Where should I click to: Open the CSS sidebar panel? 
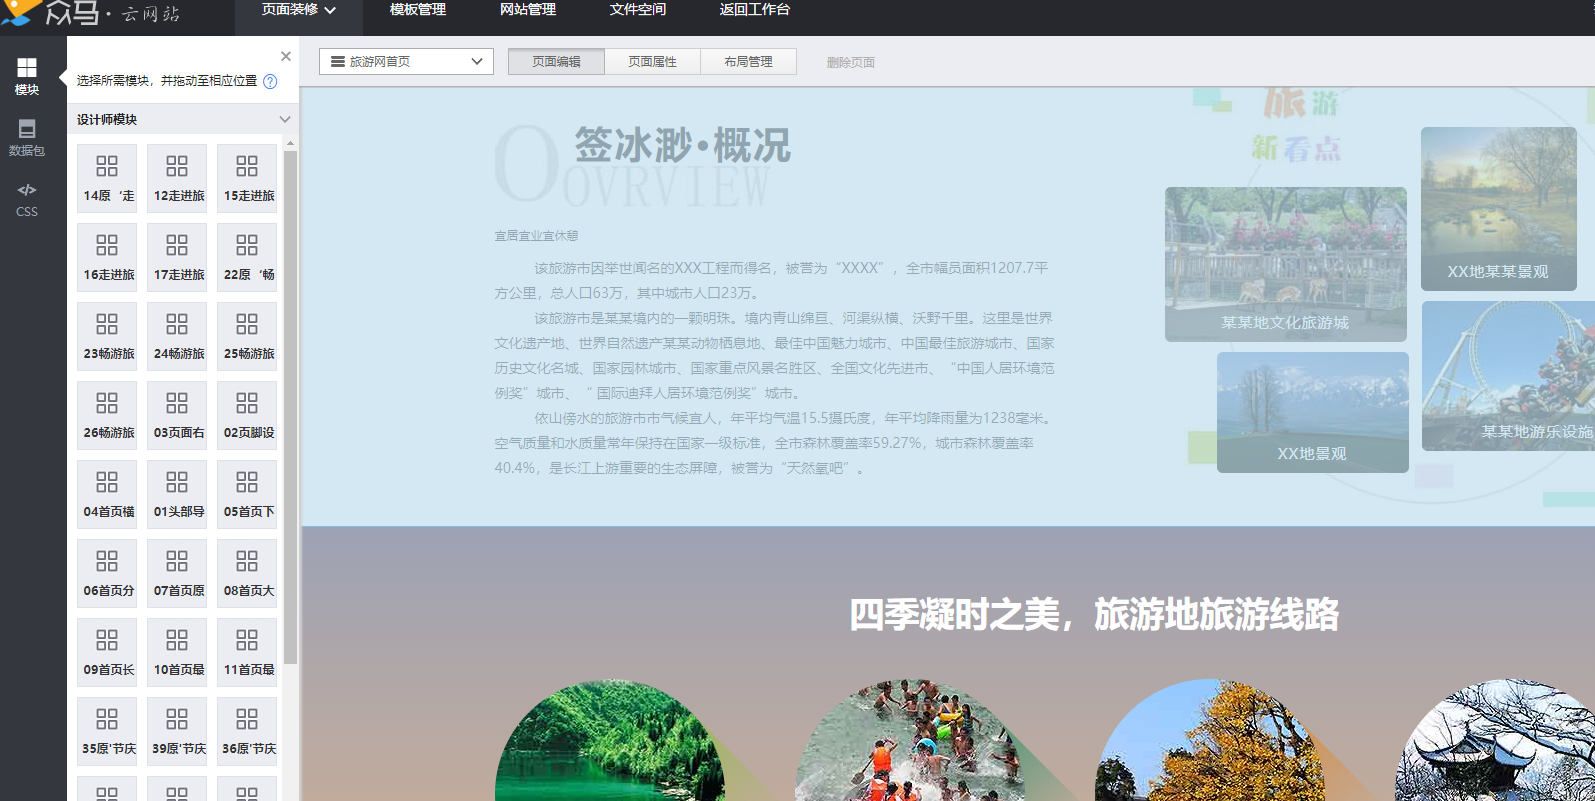point(27,200)
